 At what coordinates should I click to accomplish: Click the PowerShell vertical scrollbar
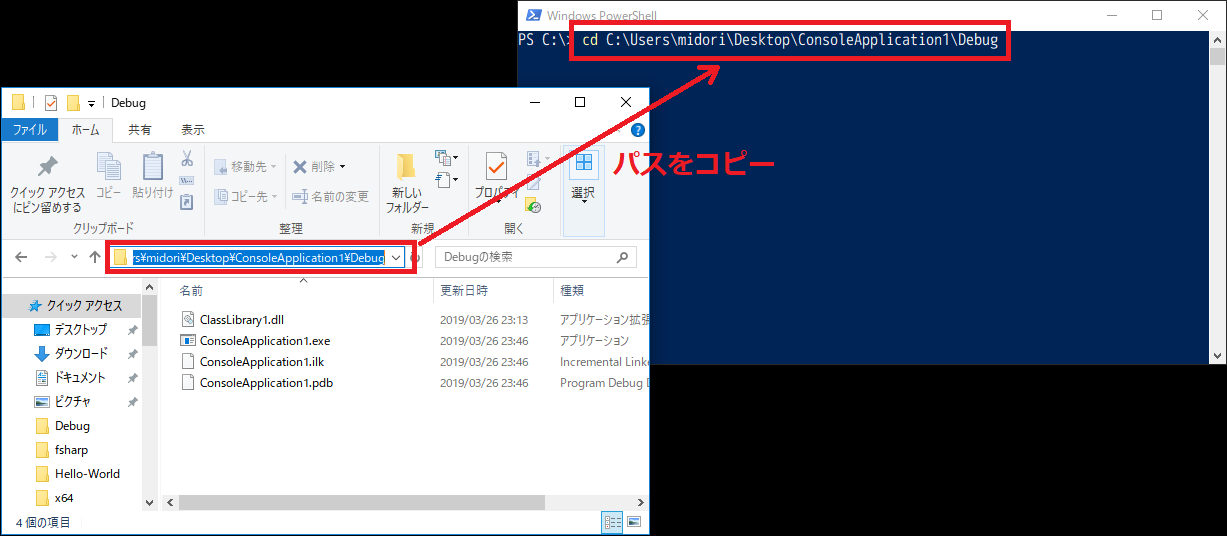pos(1217,197)
